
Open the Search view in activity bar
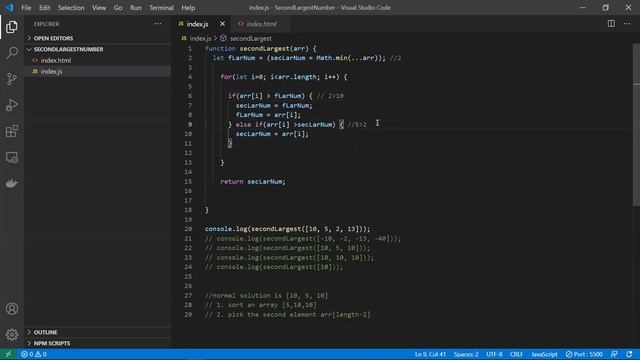pyautogui.click(x=12, y=53)
